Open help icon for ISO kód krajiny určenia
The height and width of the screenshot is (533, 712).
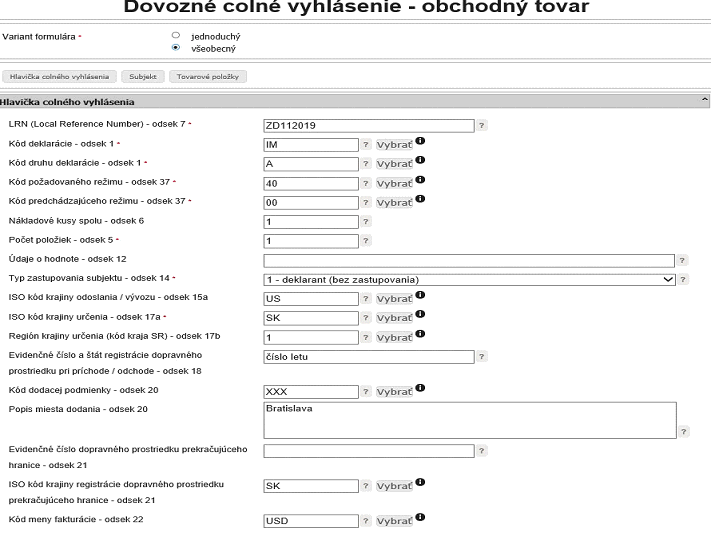pyautogui.click(x=366, y=317)
